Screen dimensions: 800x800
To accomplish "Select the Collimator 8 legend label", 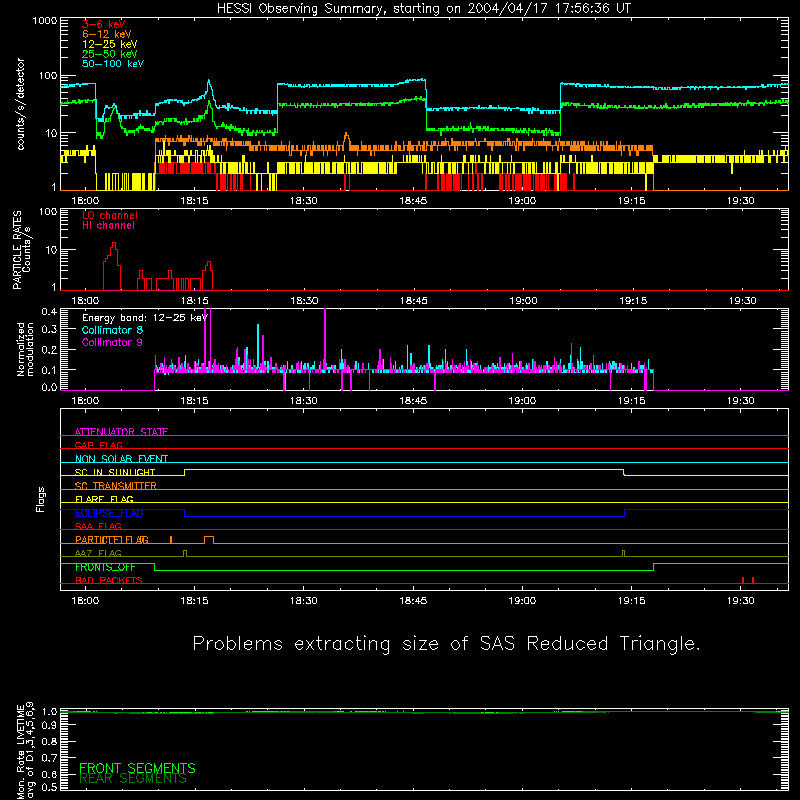I will (112, 330).
